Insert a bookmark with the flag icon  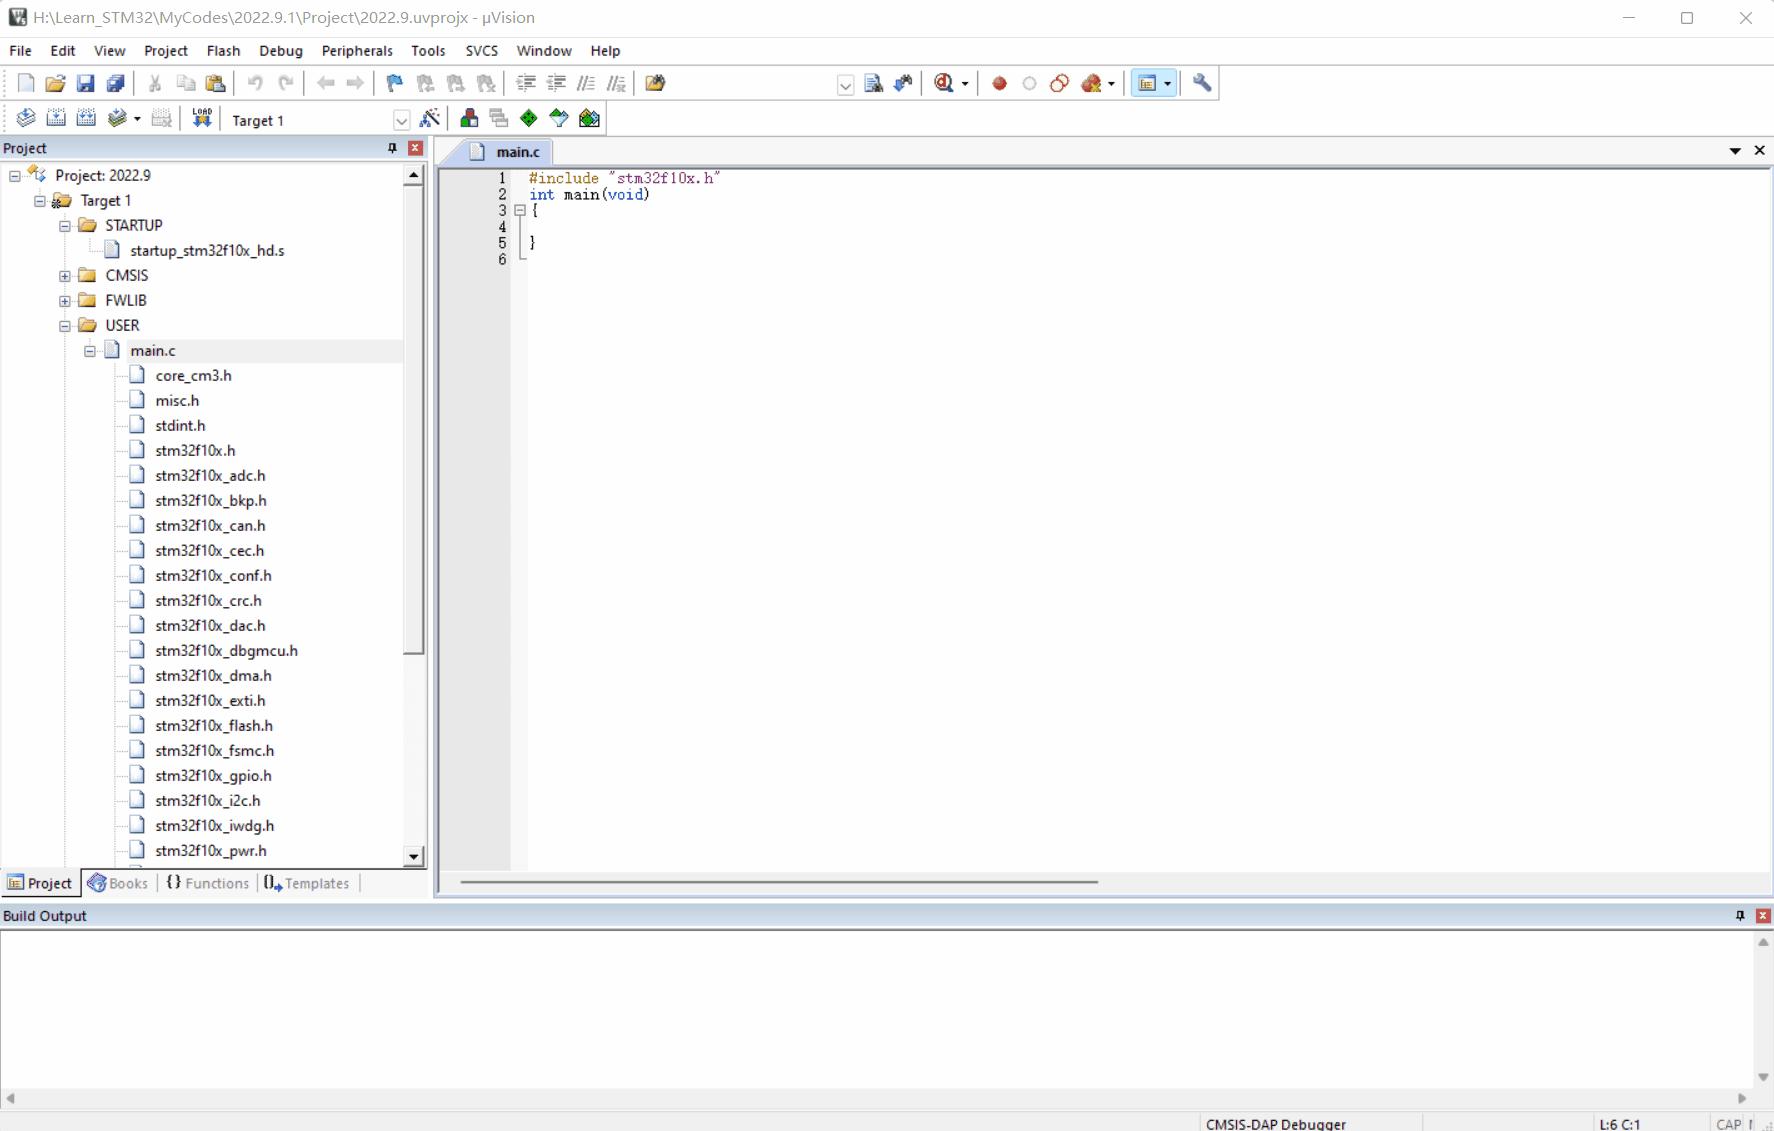392,83
